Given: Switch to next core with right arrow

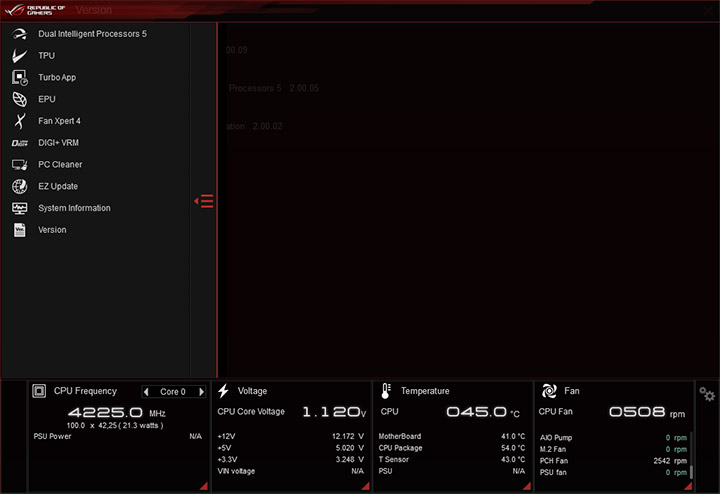Looking at the screenshot, I should point(201,392).
